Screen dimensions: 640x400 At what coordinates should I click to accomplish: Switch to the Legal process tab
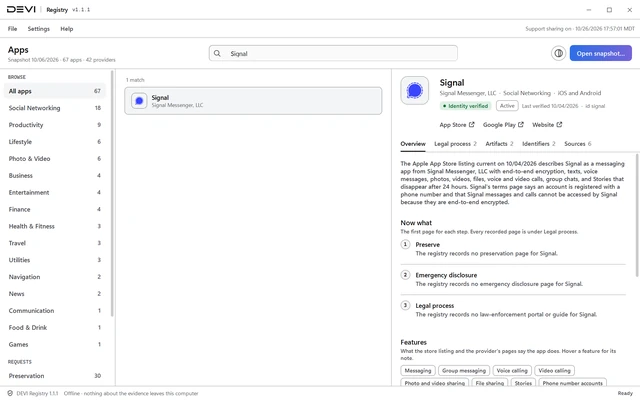[455, 144]
